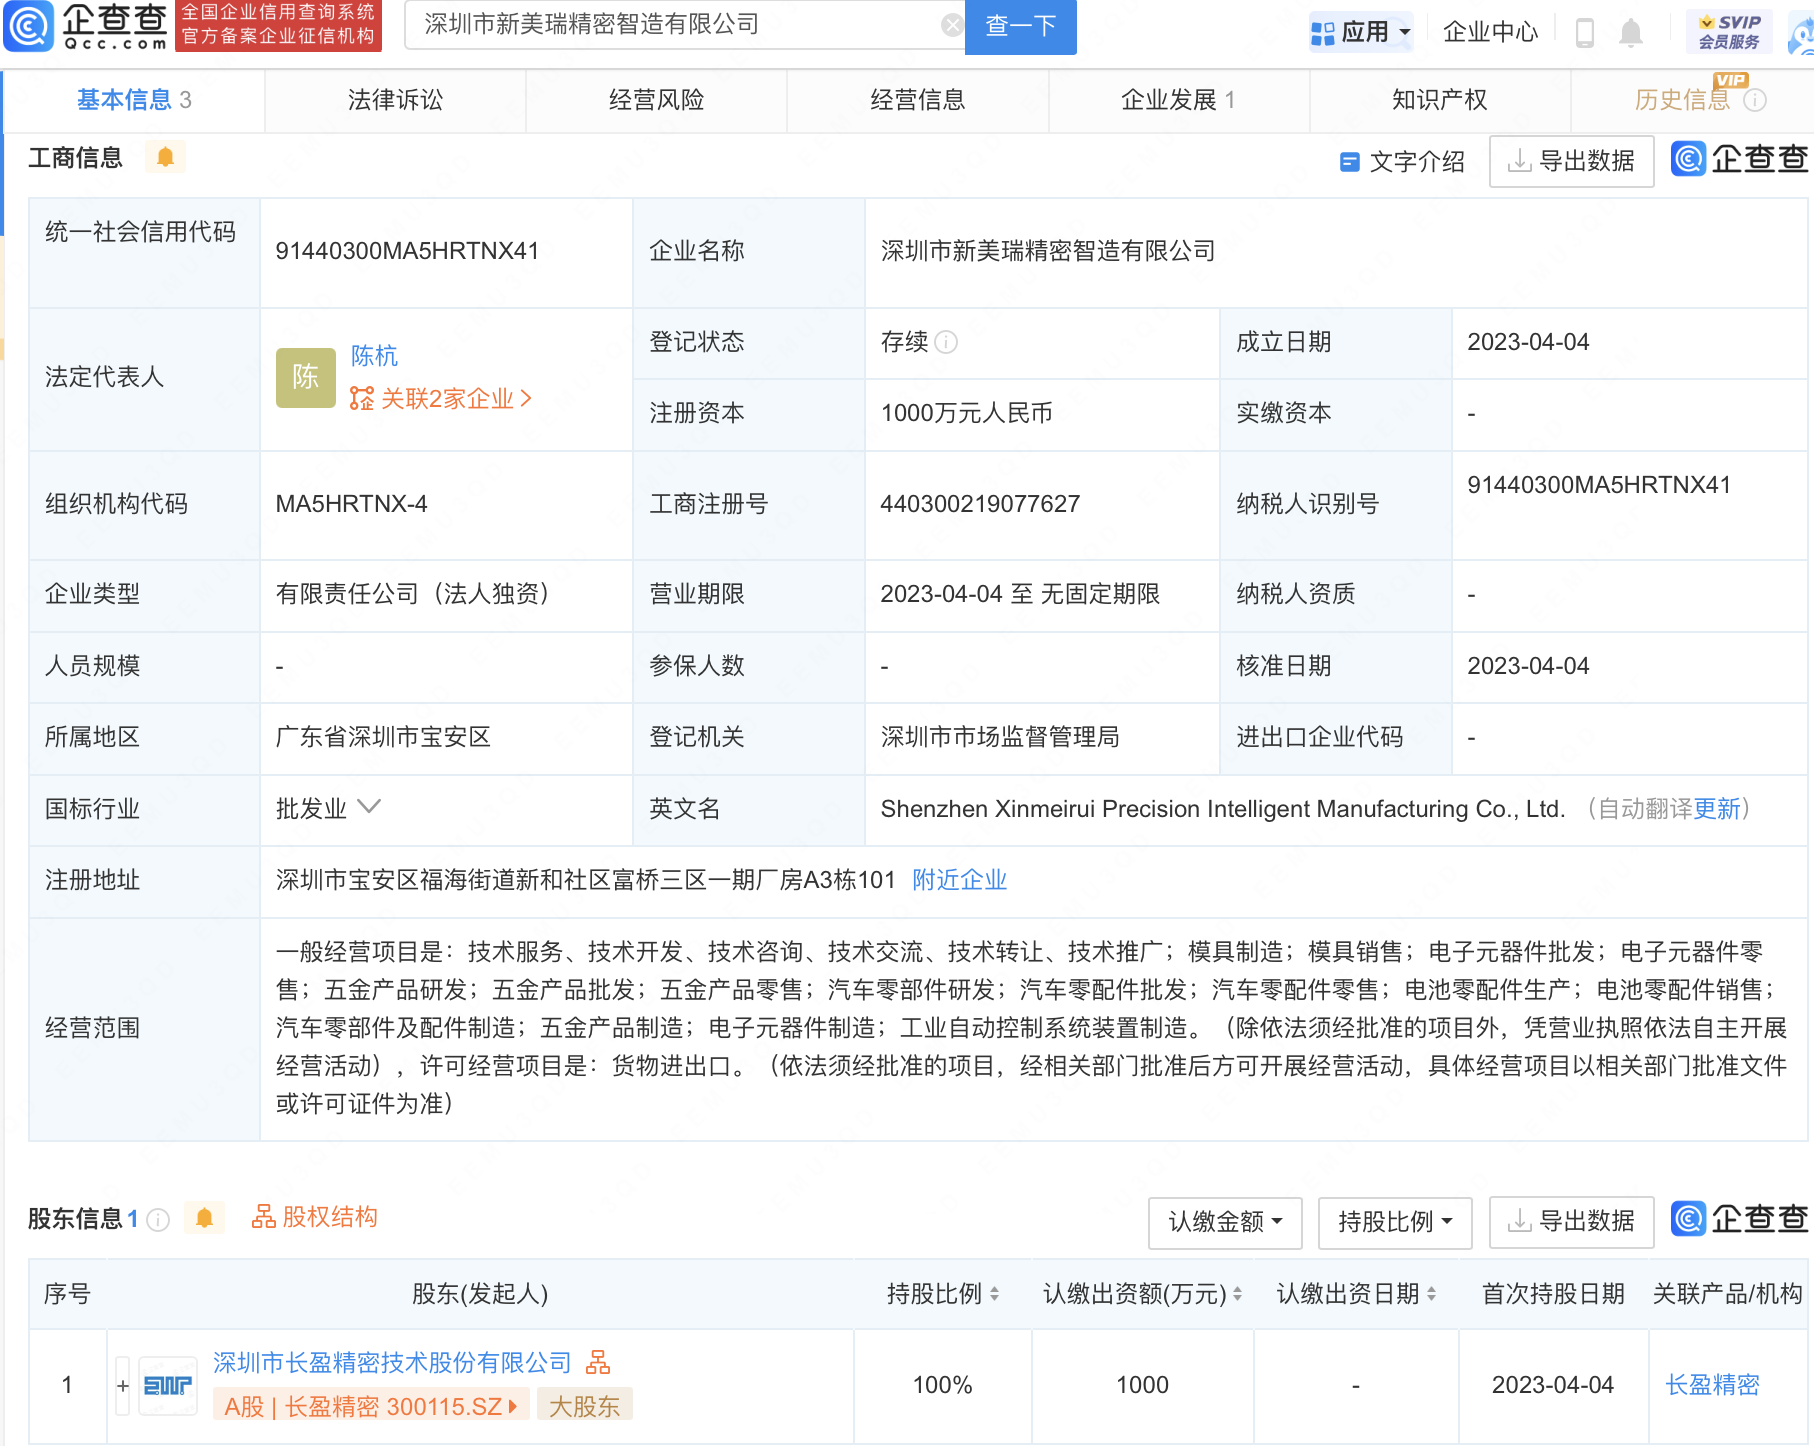Click the SVIP member service badge

pos(1729,32)
